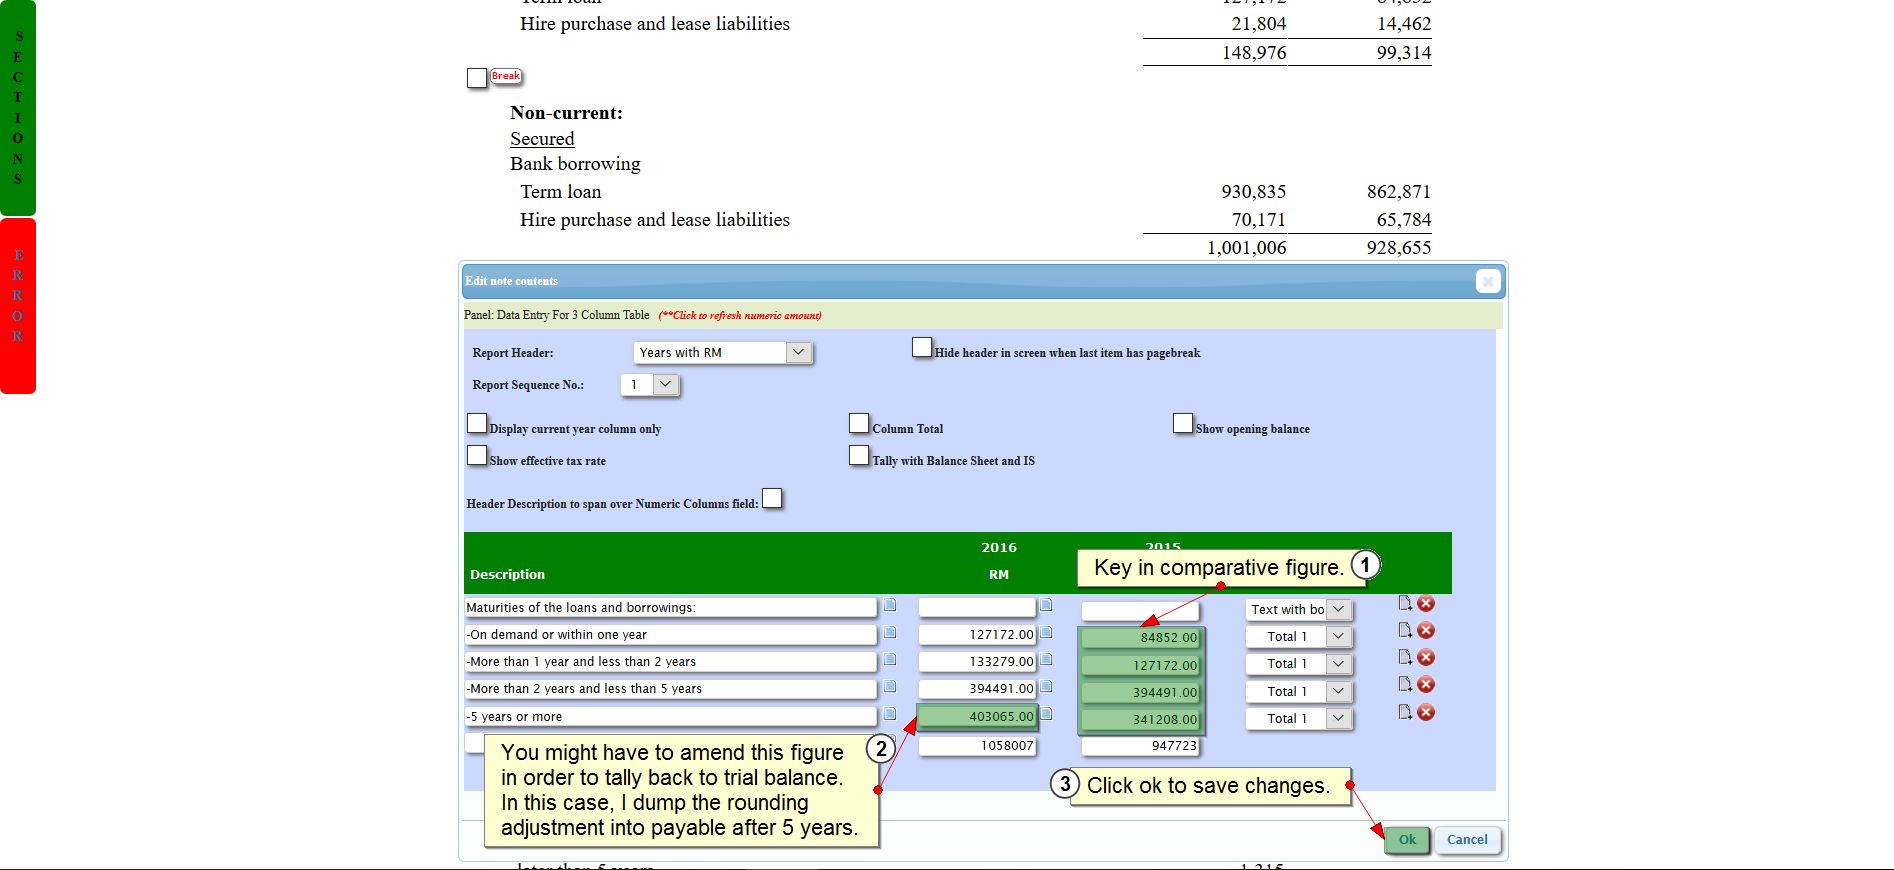Tick the Column Total checkbox
The image size is (1894, 870).
pyautogui.click(x=859, y=424)
